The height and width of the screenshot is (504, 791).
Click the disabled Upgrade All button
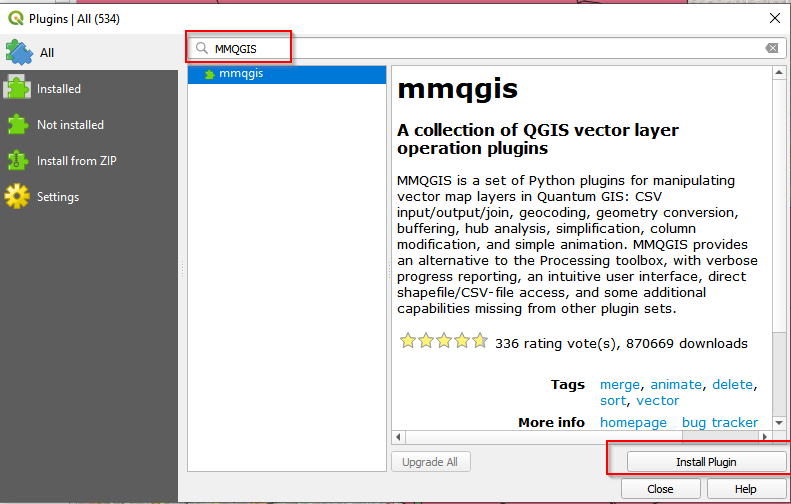click(431, 462)
